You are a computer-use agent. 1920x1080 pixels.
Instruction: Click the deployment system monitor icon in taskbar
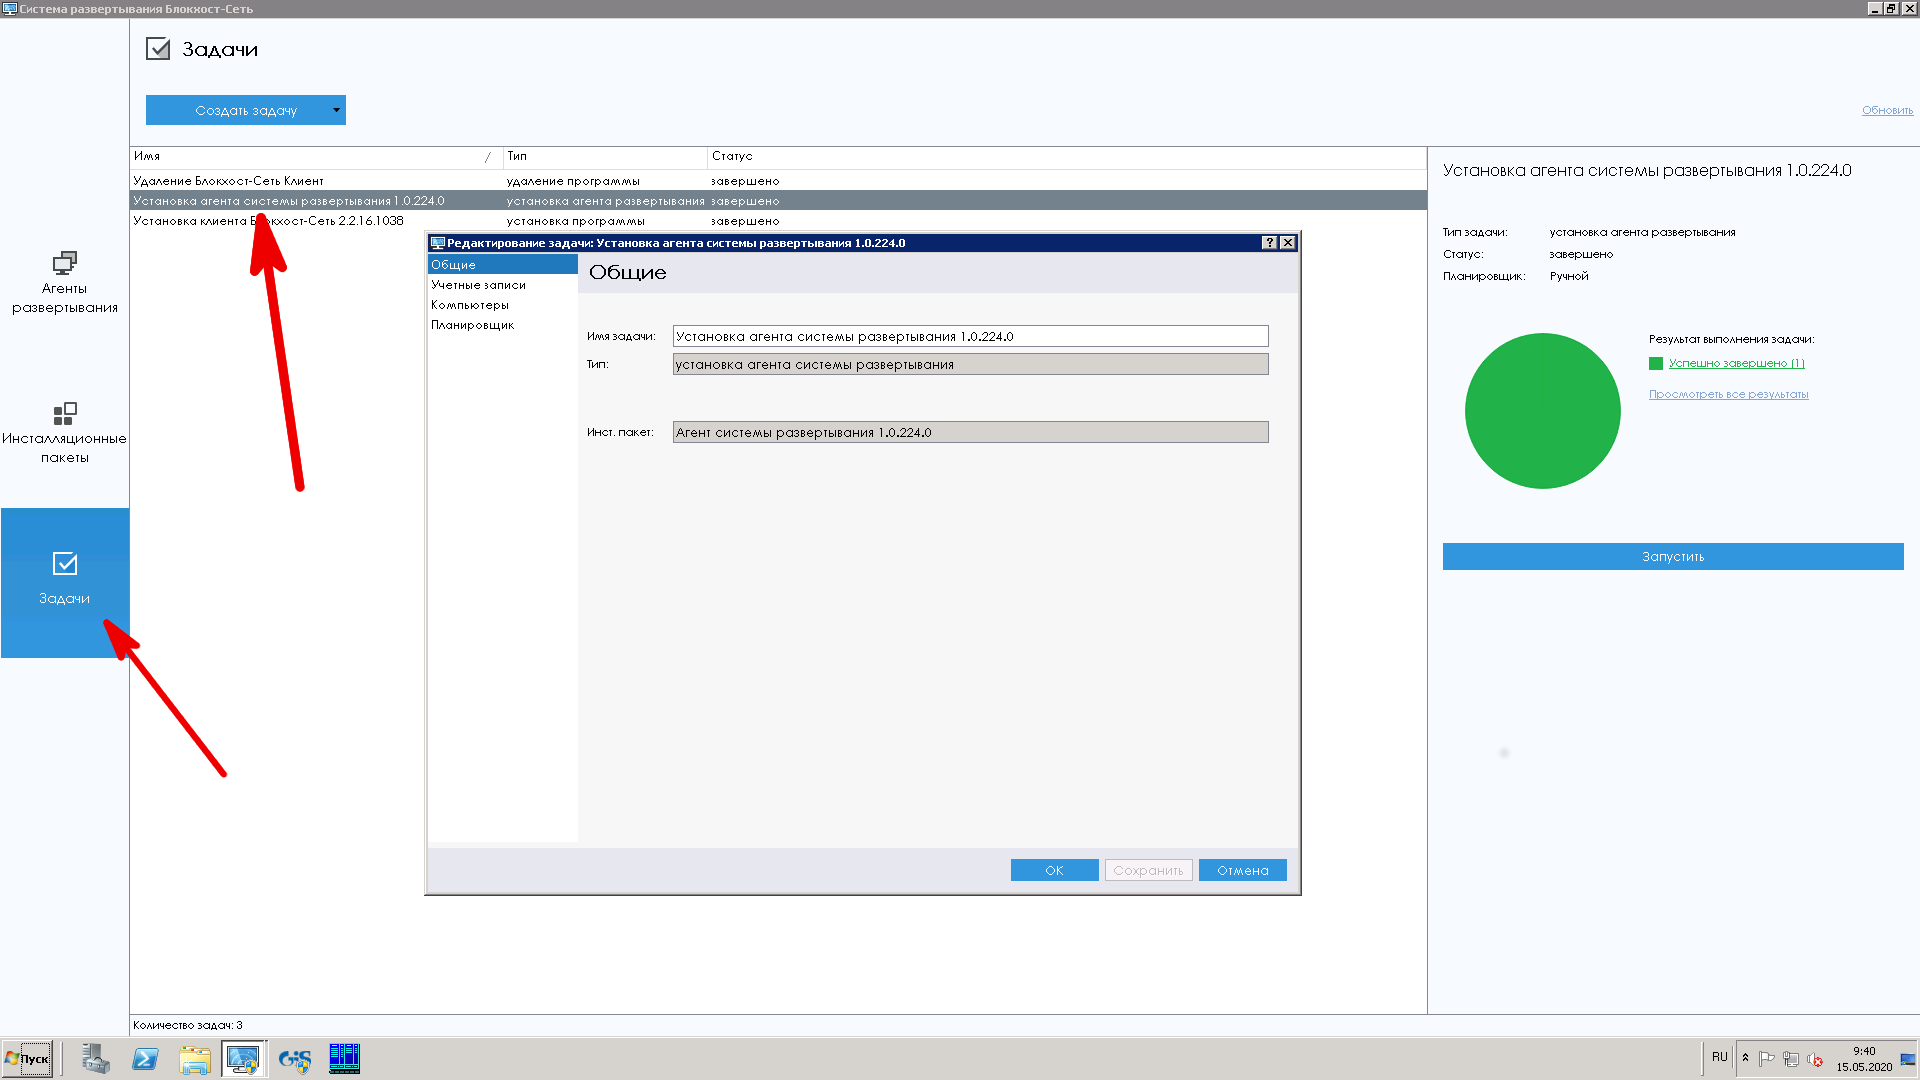(243, 1058)
